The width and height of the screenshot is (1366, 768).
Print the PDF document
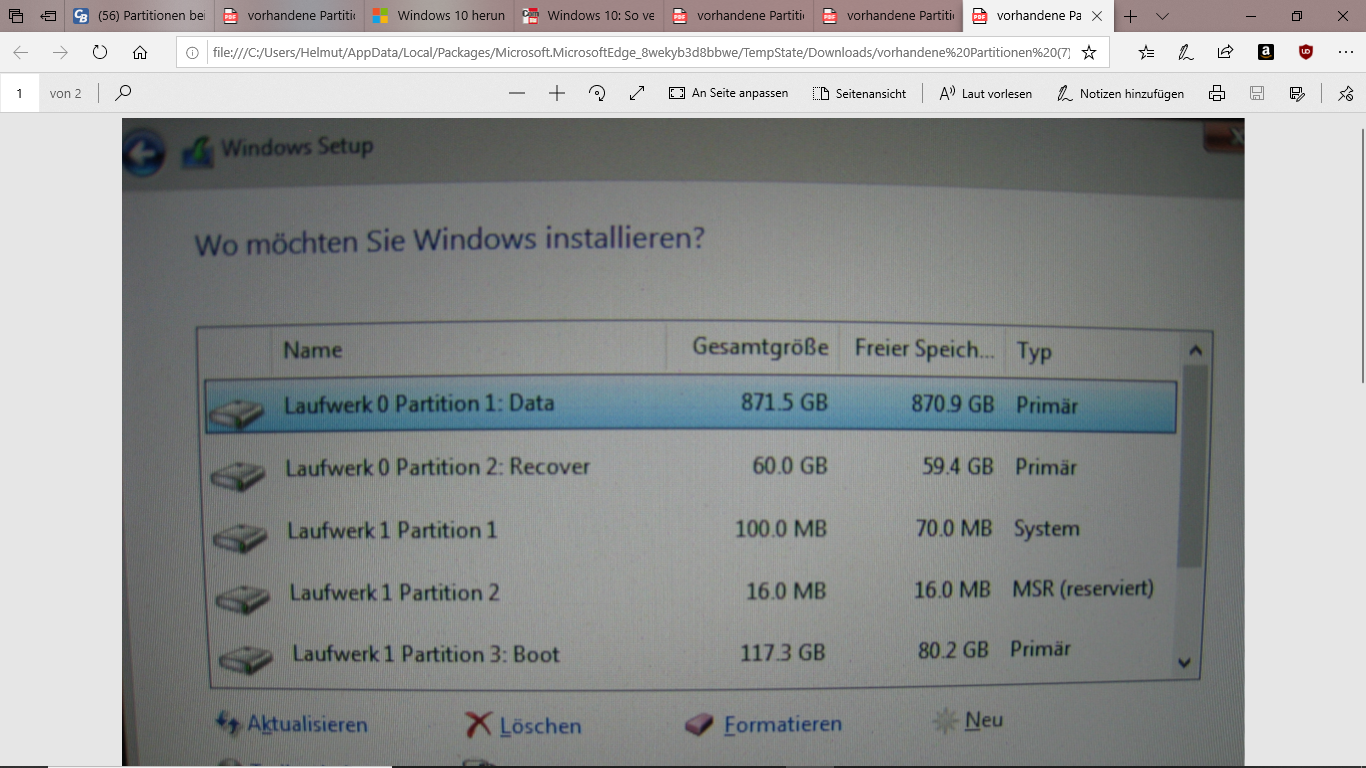1217,93
